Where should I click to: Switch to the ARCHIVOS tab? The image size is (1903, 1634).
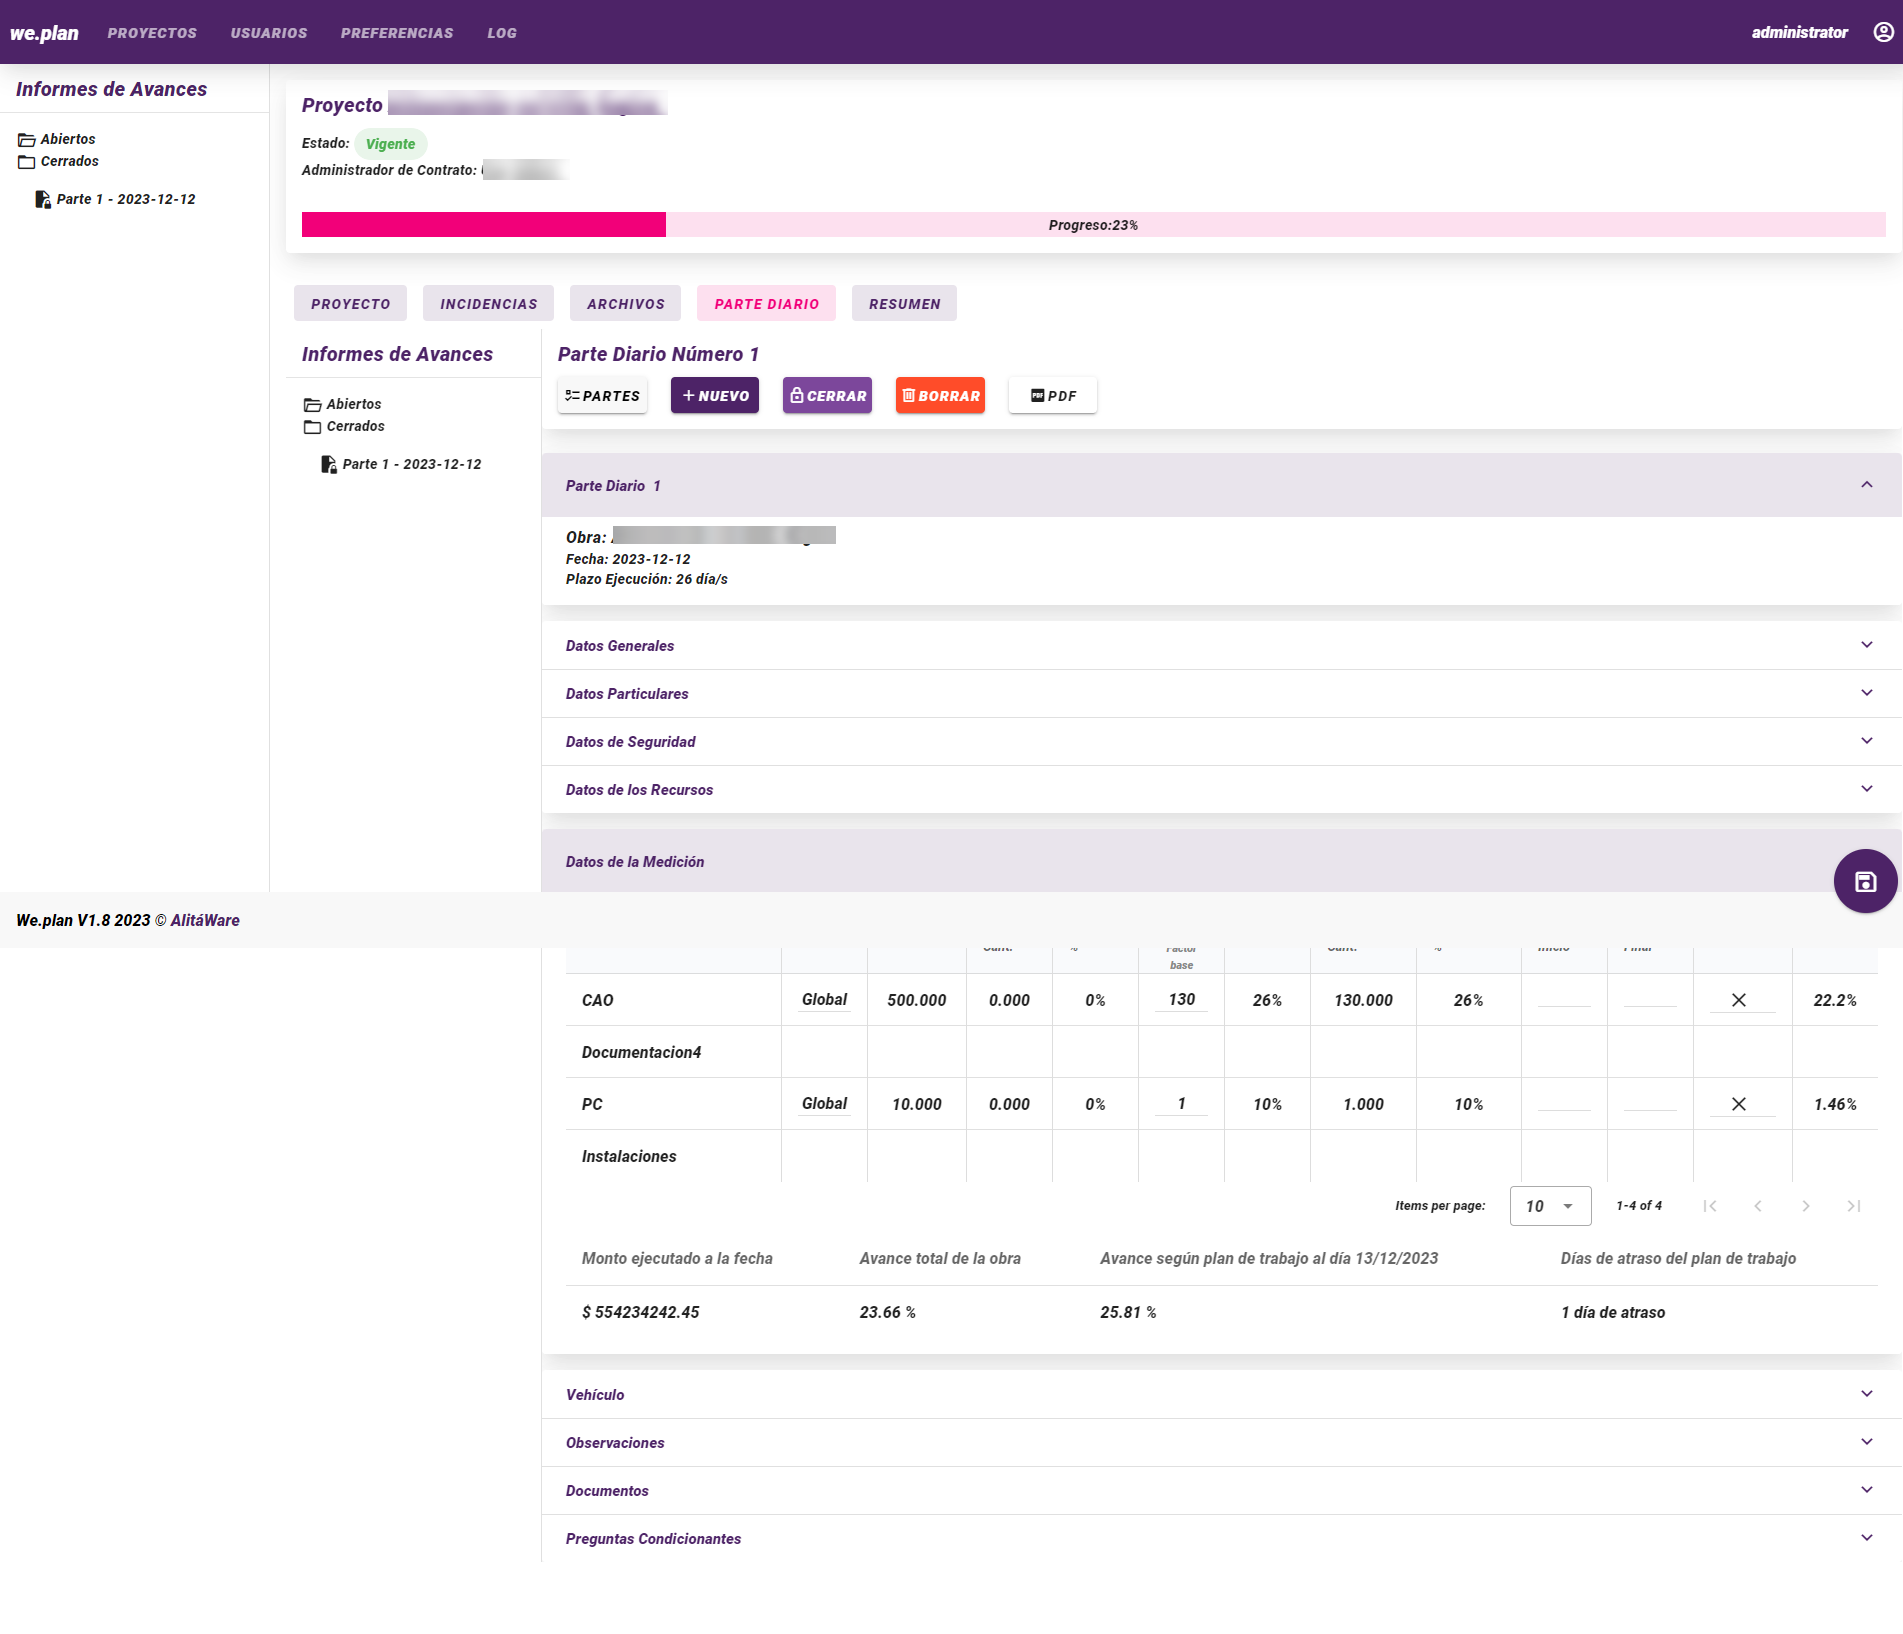click(625, 304)
